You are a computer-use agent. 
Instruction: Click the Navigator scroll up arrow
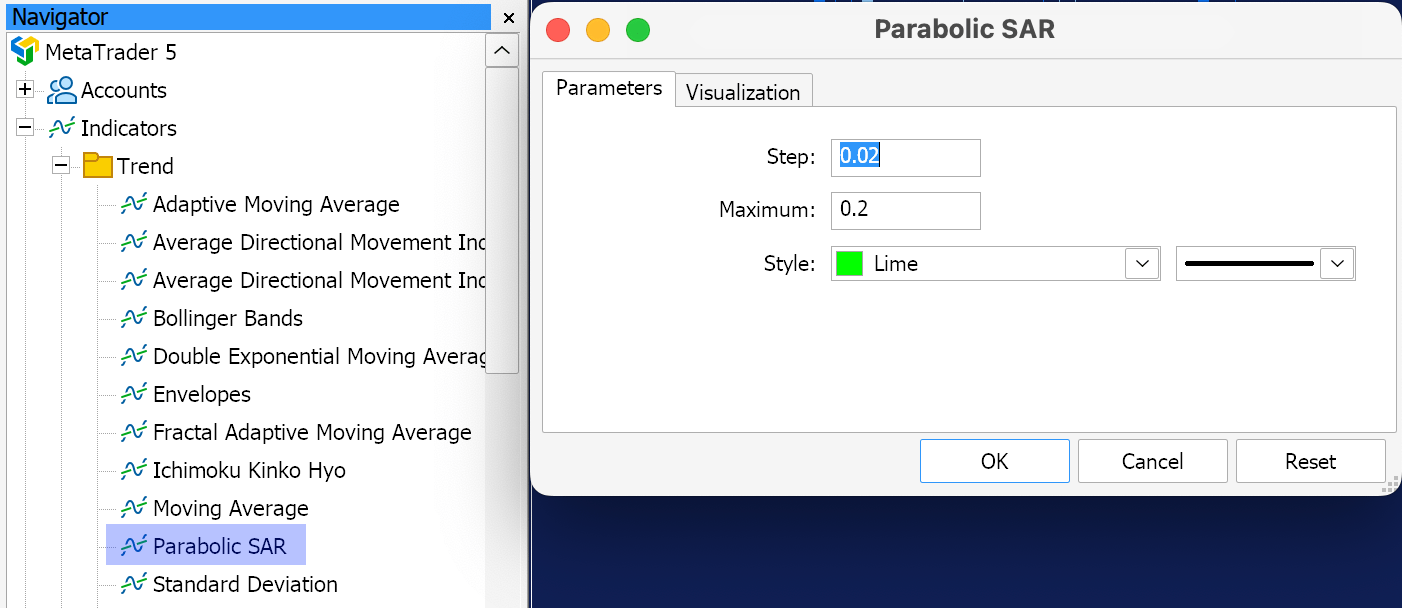pyautogui.click(x=501, y=50)
